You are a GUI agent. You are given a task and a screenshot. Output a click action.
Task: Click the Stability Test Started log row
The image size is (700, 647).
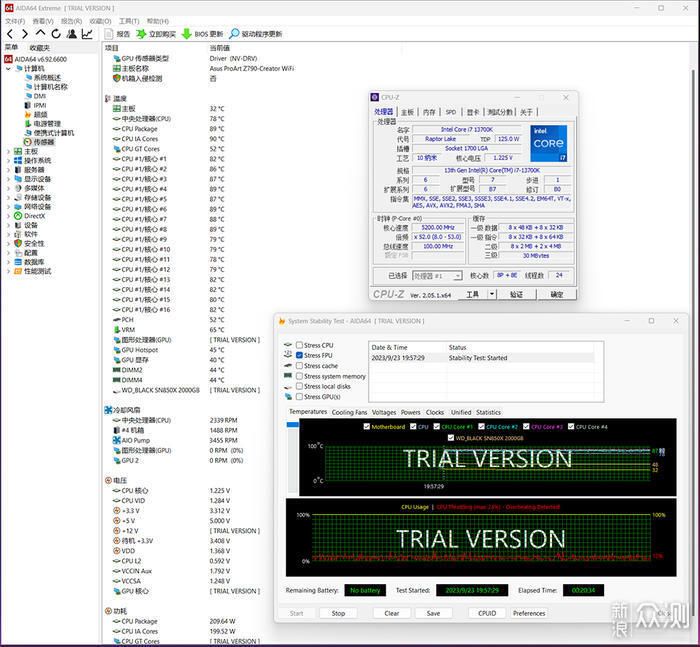pos(482,358)
